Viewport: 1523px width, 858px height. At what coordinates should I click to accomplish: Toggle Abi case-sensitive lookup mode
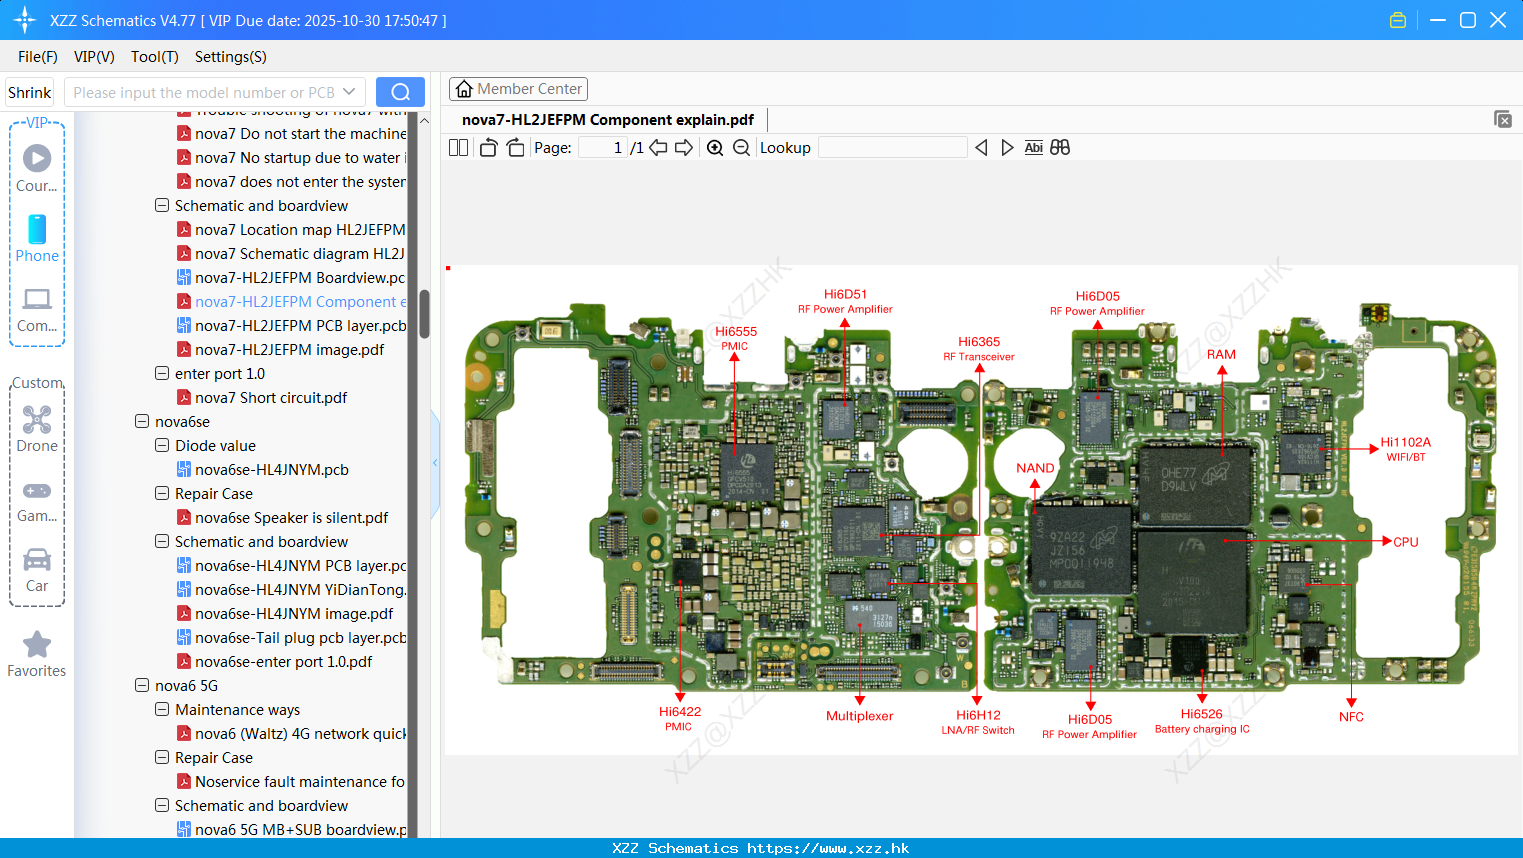pos(1033,147)
